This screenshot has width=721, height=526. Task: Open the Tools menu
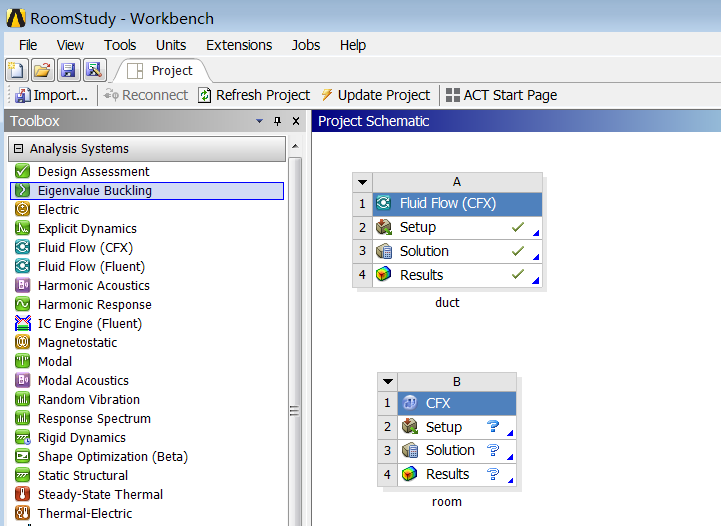coord(120,45)
